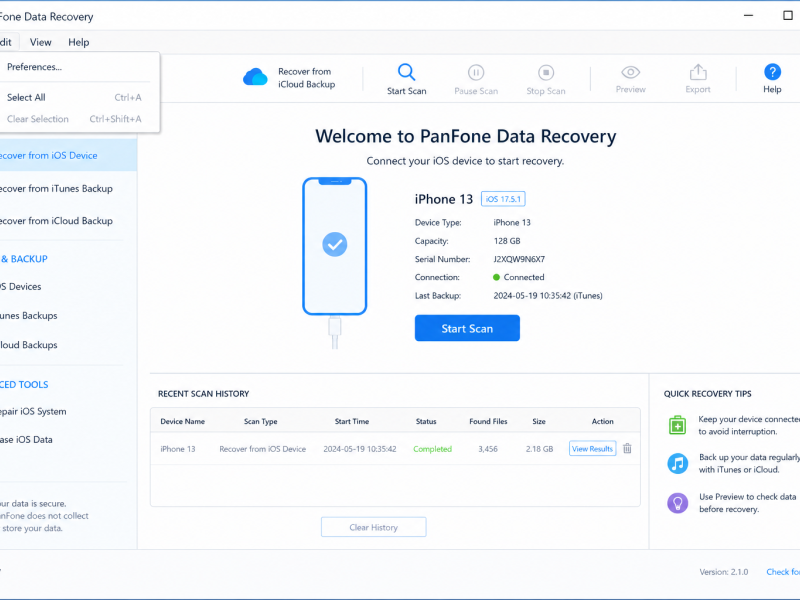Viewport: 800px width, 600px height.
Task: Click the Start Scan magnifier toolbar icon
Action: pyautogui.click(x=406, y=72)
